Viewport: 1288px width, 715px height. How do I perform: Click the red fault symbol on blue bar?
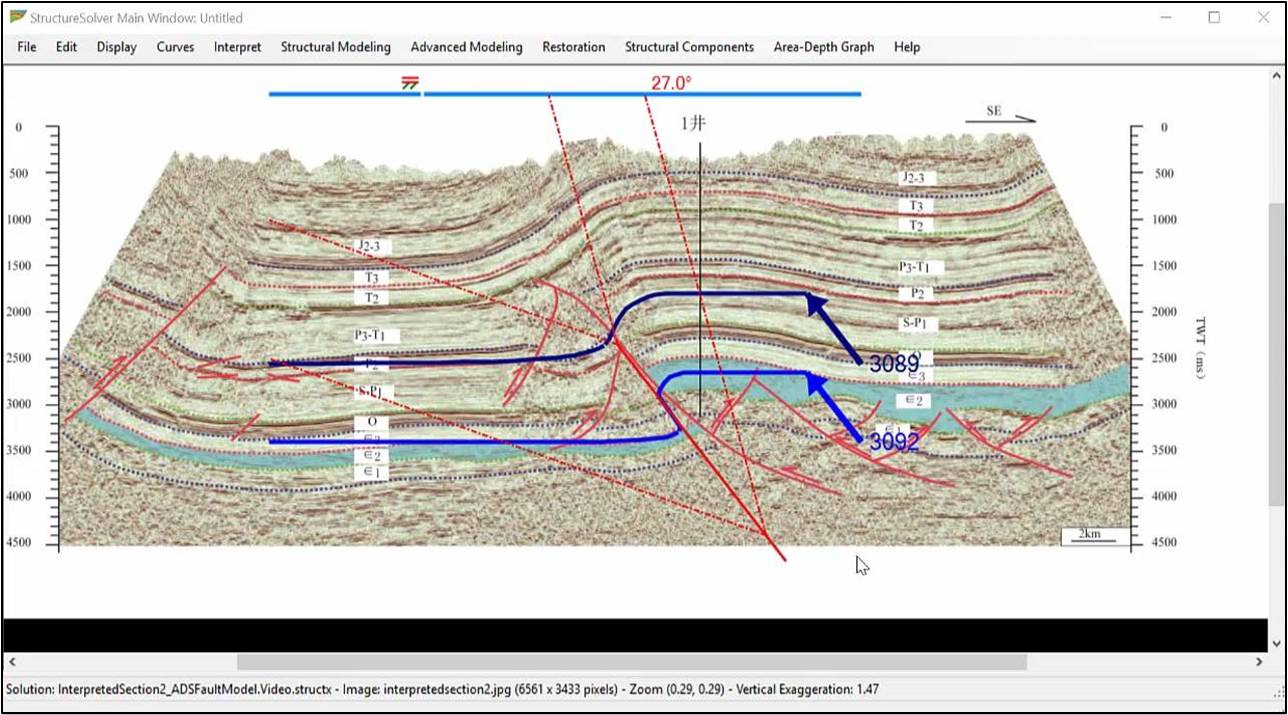pos(410,83)
